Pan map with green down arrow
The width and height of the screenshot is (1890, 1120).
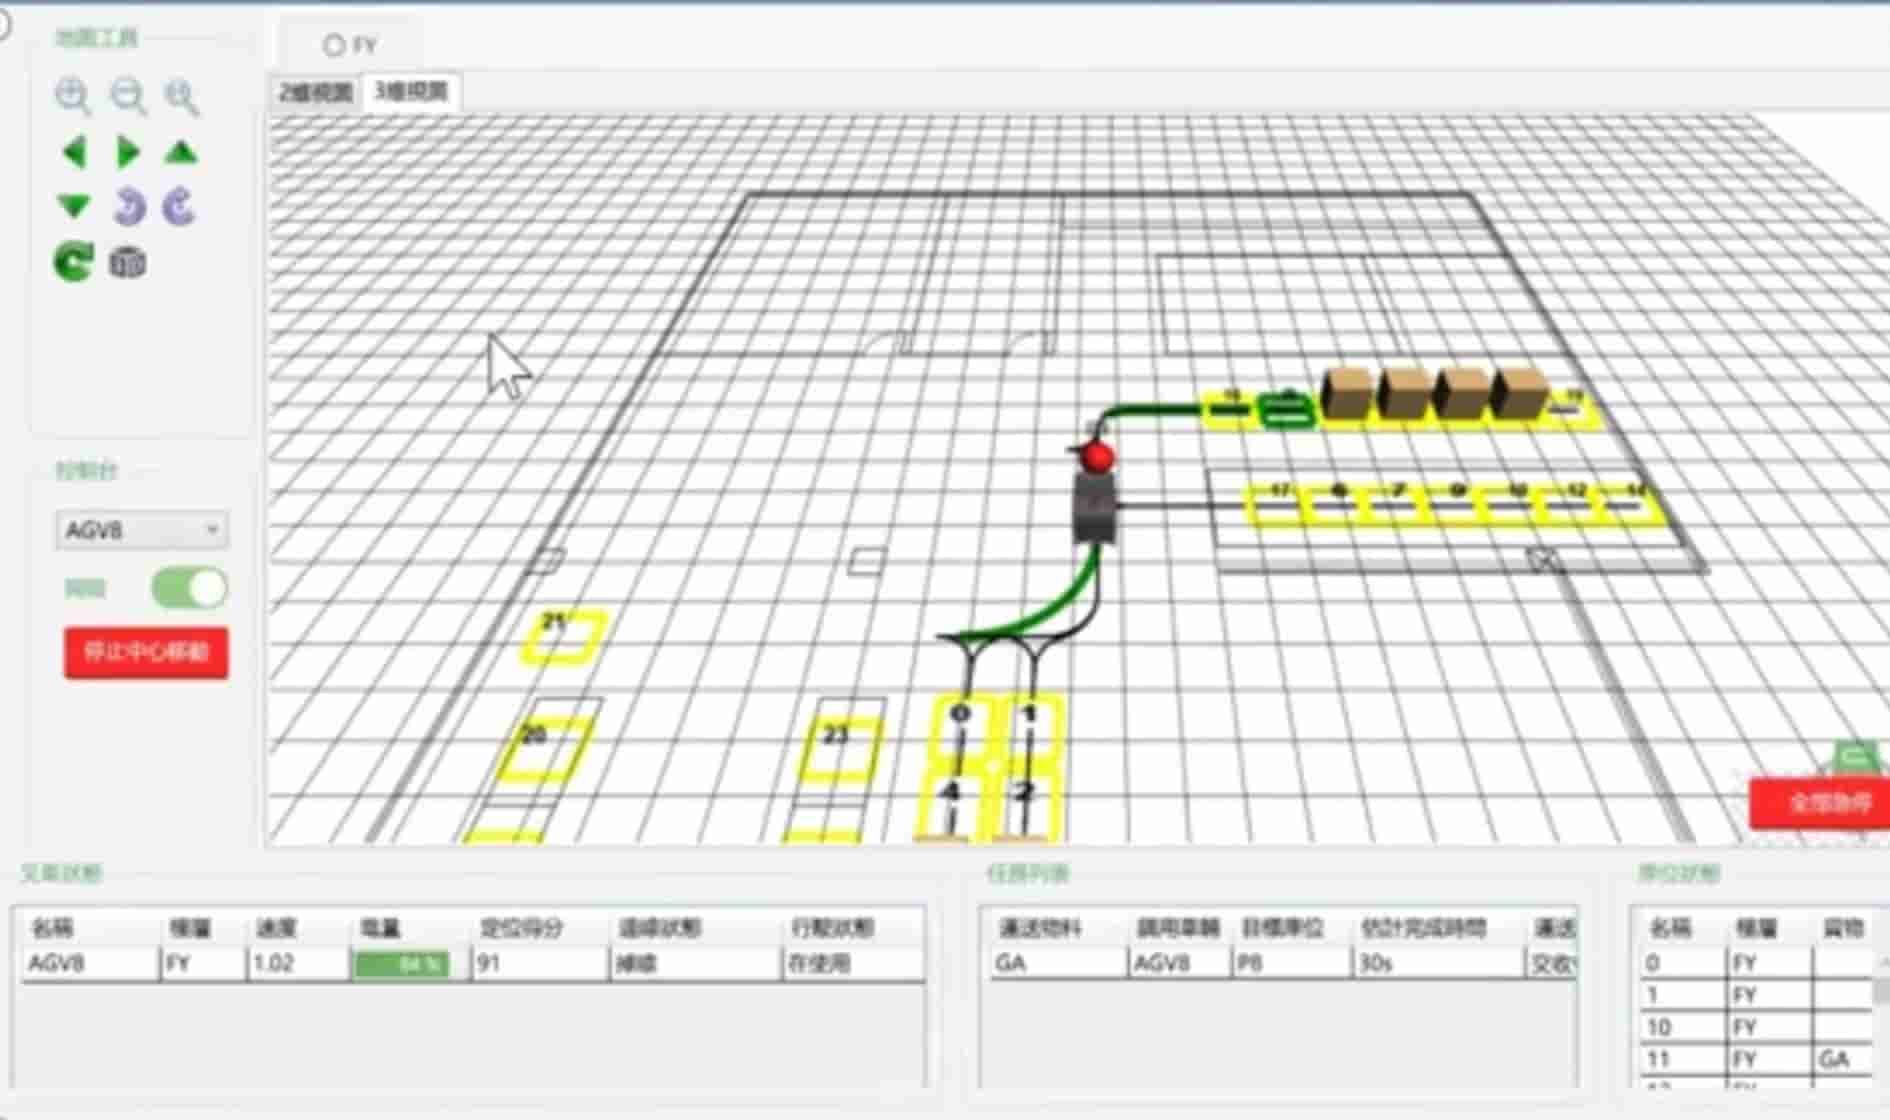74,207
